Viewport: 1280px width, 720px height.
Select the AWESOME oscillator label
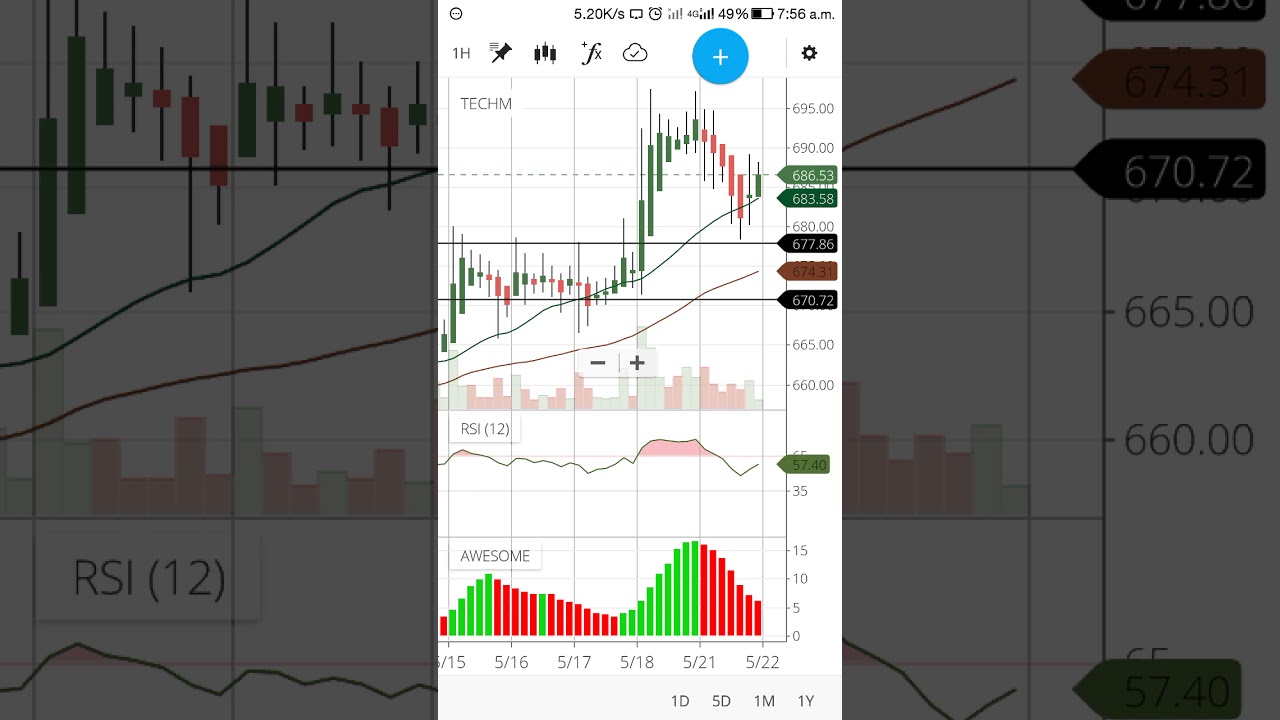pyautogui.click(x=495, y=556)
